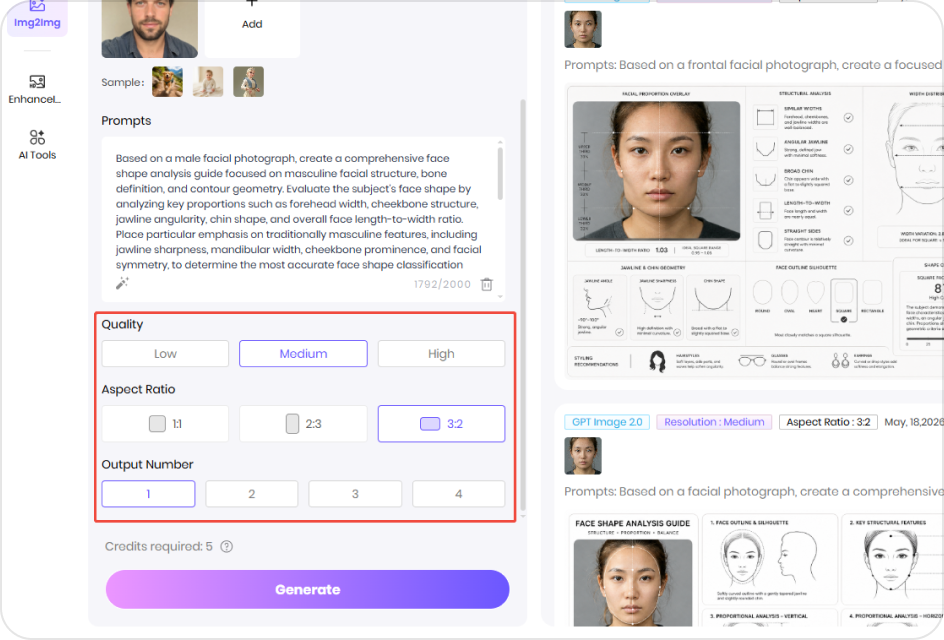Screen dimensions: 944x640
Task: Select the 3:2 aspect ratio
Action: tap(441, 424)
